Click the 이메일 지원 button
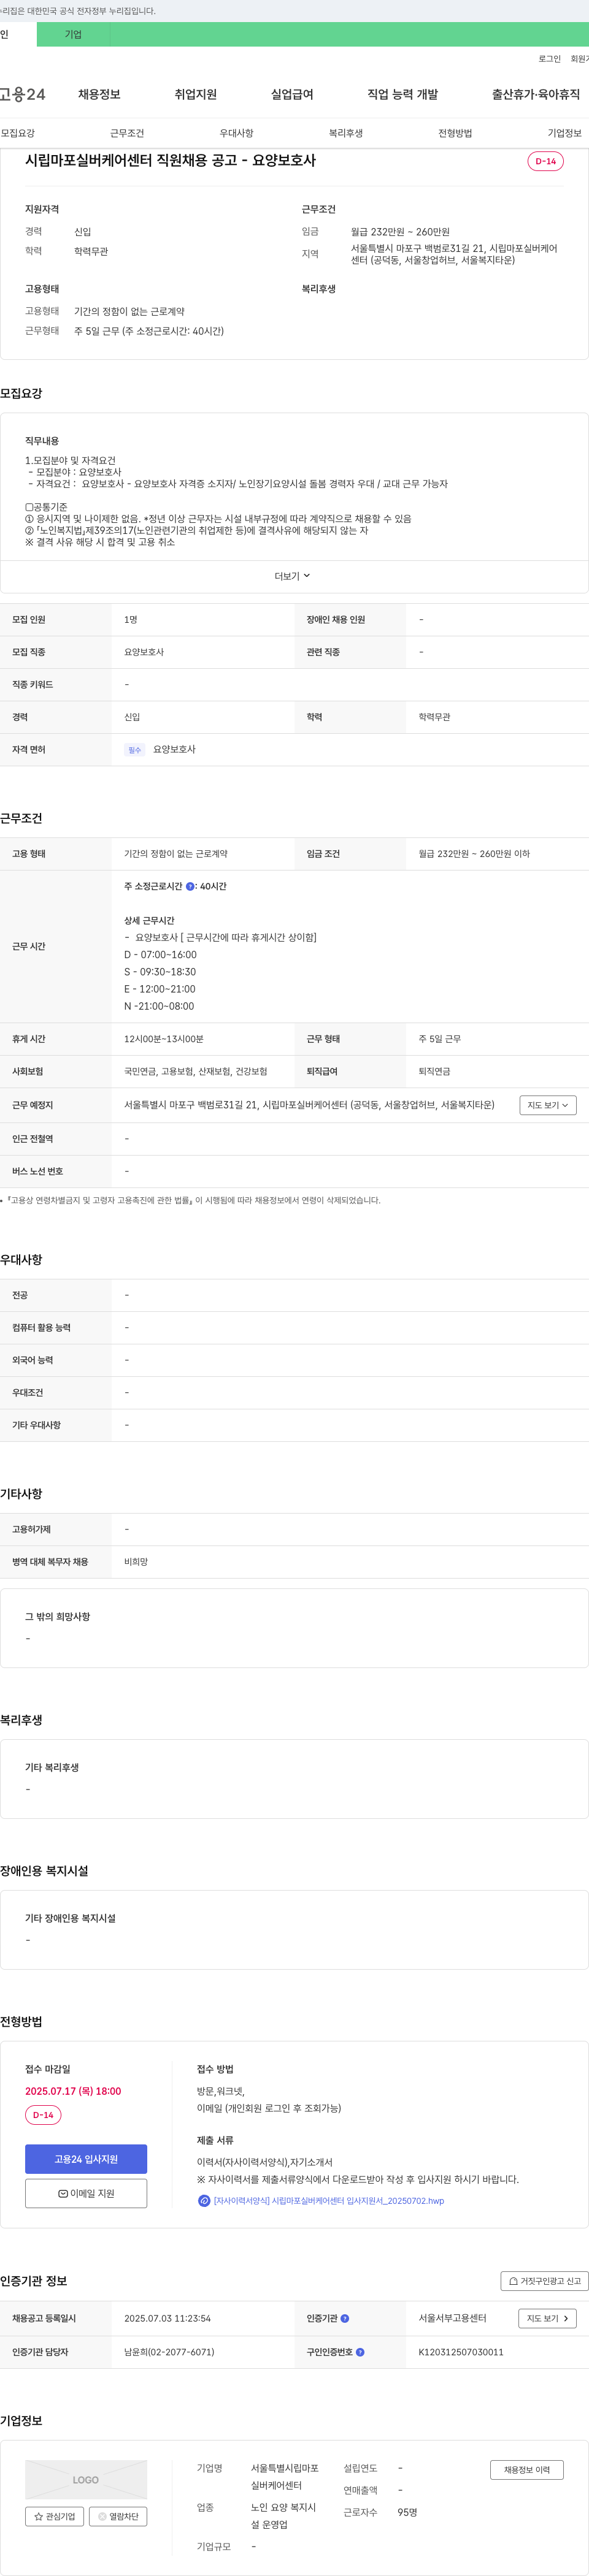The height and width of the screenshot is (2576, 589). (86, 2193)
